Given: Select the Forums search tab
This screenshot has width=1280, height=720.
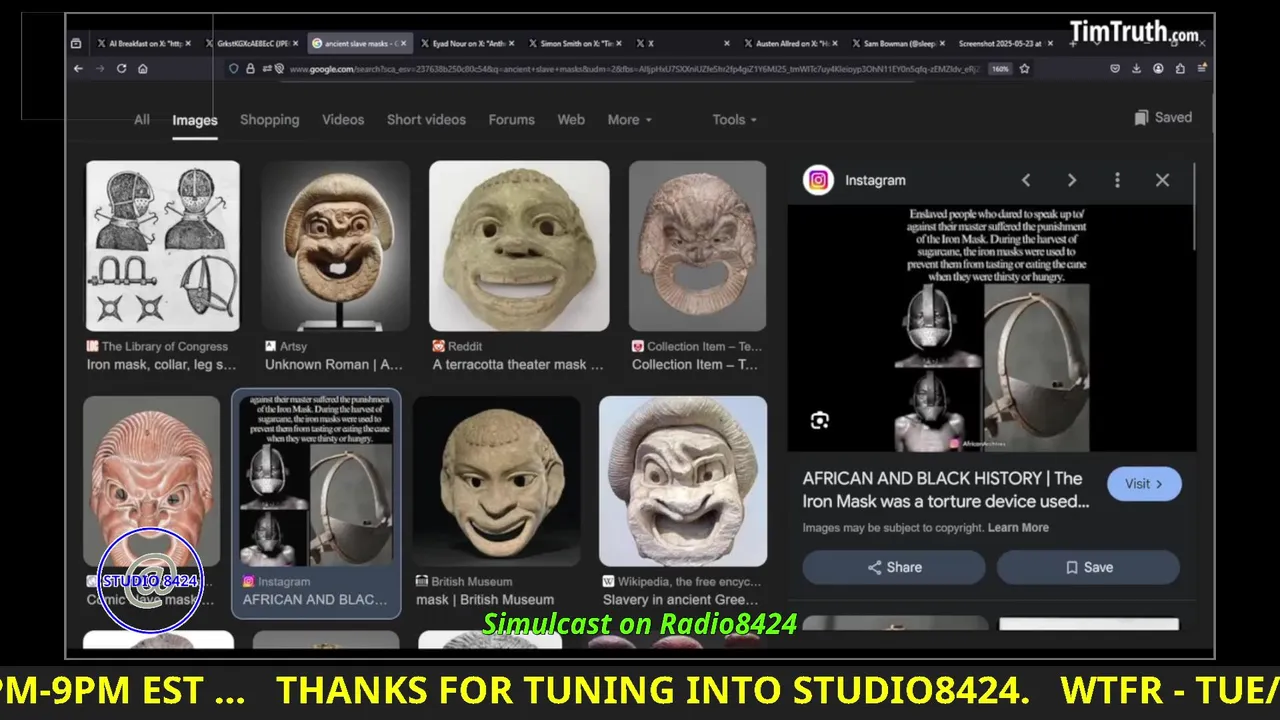Looking at the screenshot, I should pyautogui.click(x=511, y=119).
